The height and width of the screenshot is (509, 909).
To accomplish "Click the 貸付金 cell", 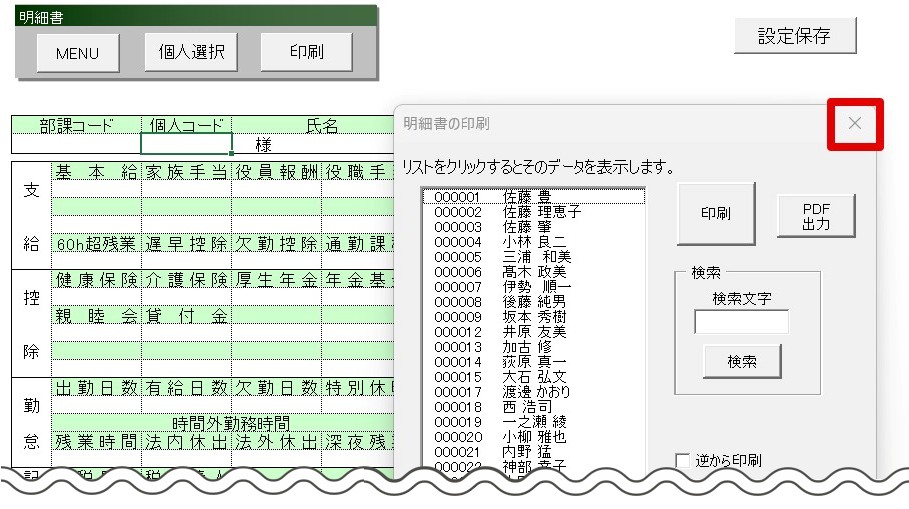I will click(x=186, y=316).
